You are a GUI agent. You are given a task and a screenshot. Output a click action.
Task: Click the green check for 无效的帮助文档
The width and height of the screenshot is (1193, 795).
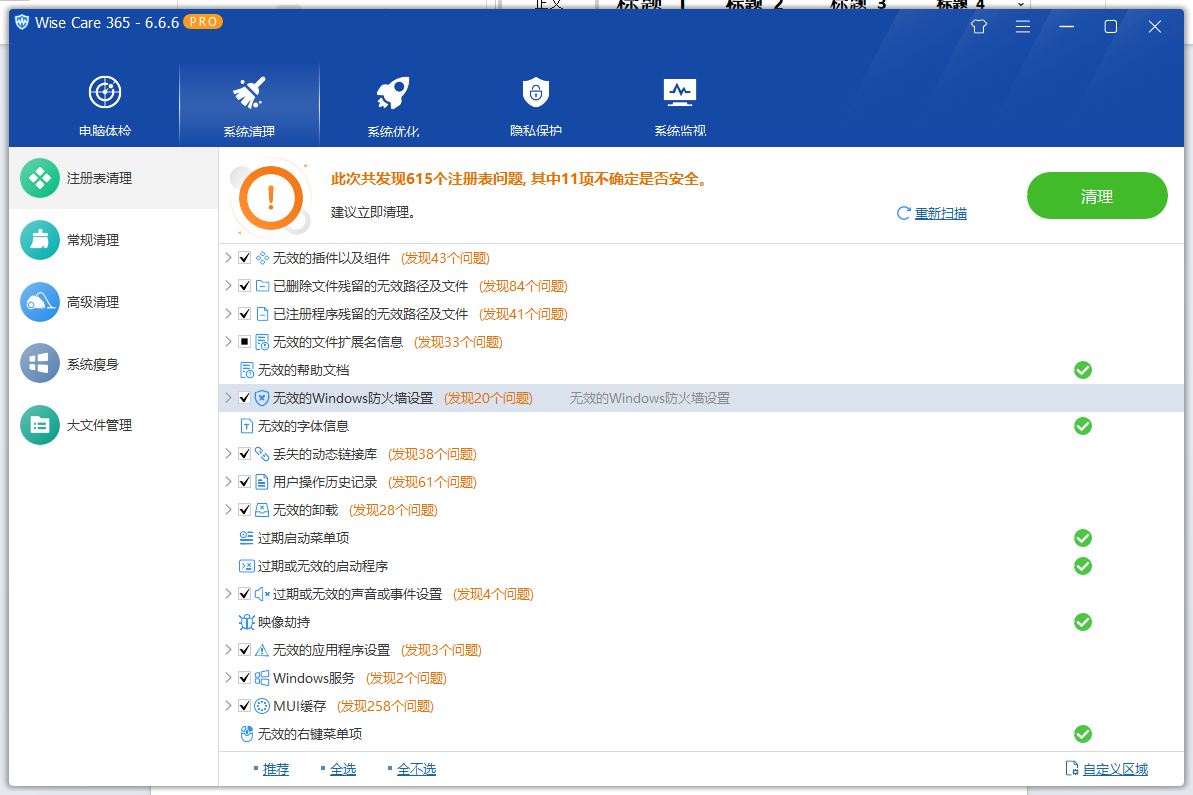pos(1083,370)
